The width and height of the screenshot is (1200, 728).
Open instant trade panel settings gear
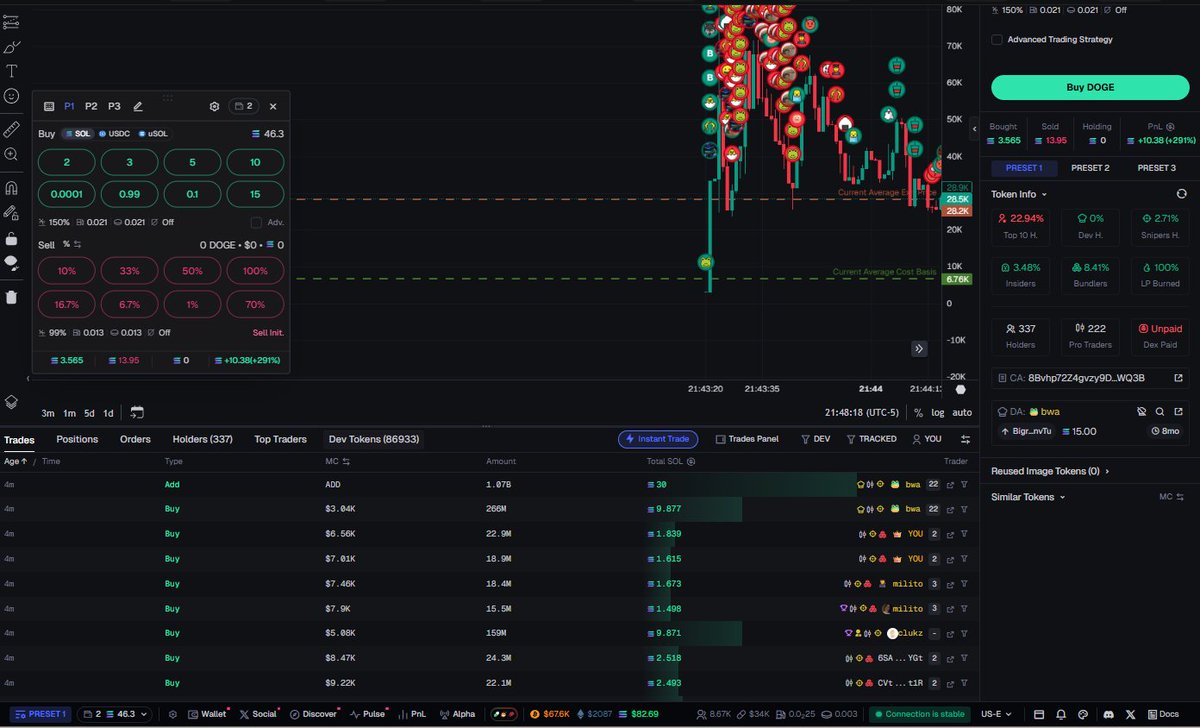click(x=214, y=106)
